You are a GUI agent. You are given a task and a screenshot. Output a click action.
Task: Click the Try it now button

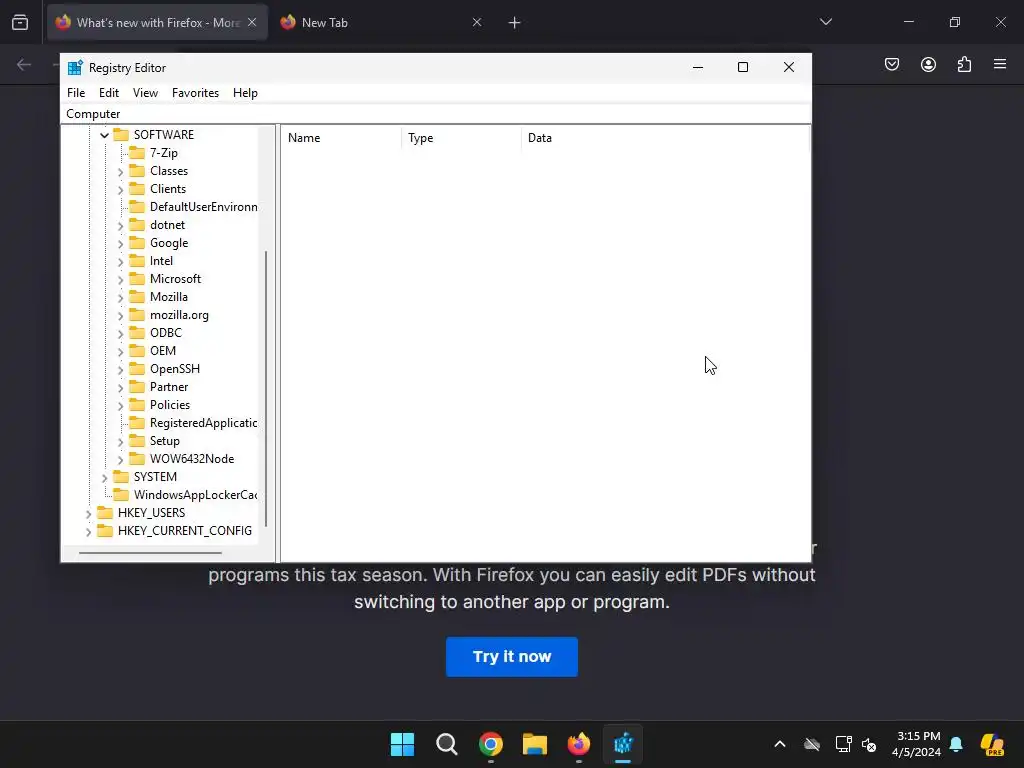(511, 656)
